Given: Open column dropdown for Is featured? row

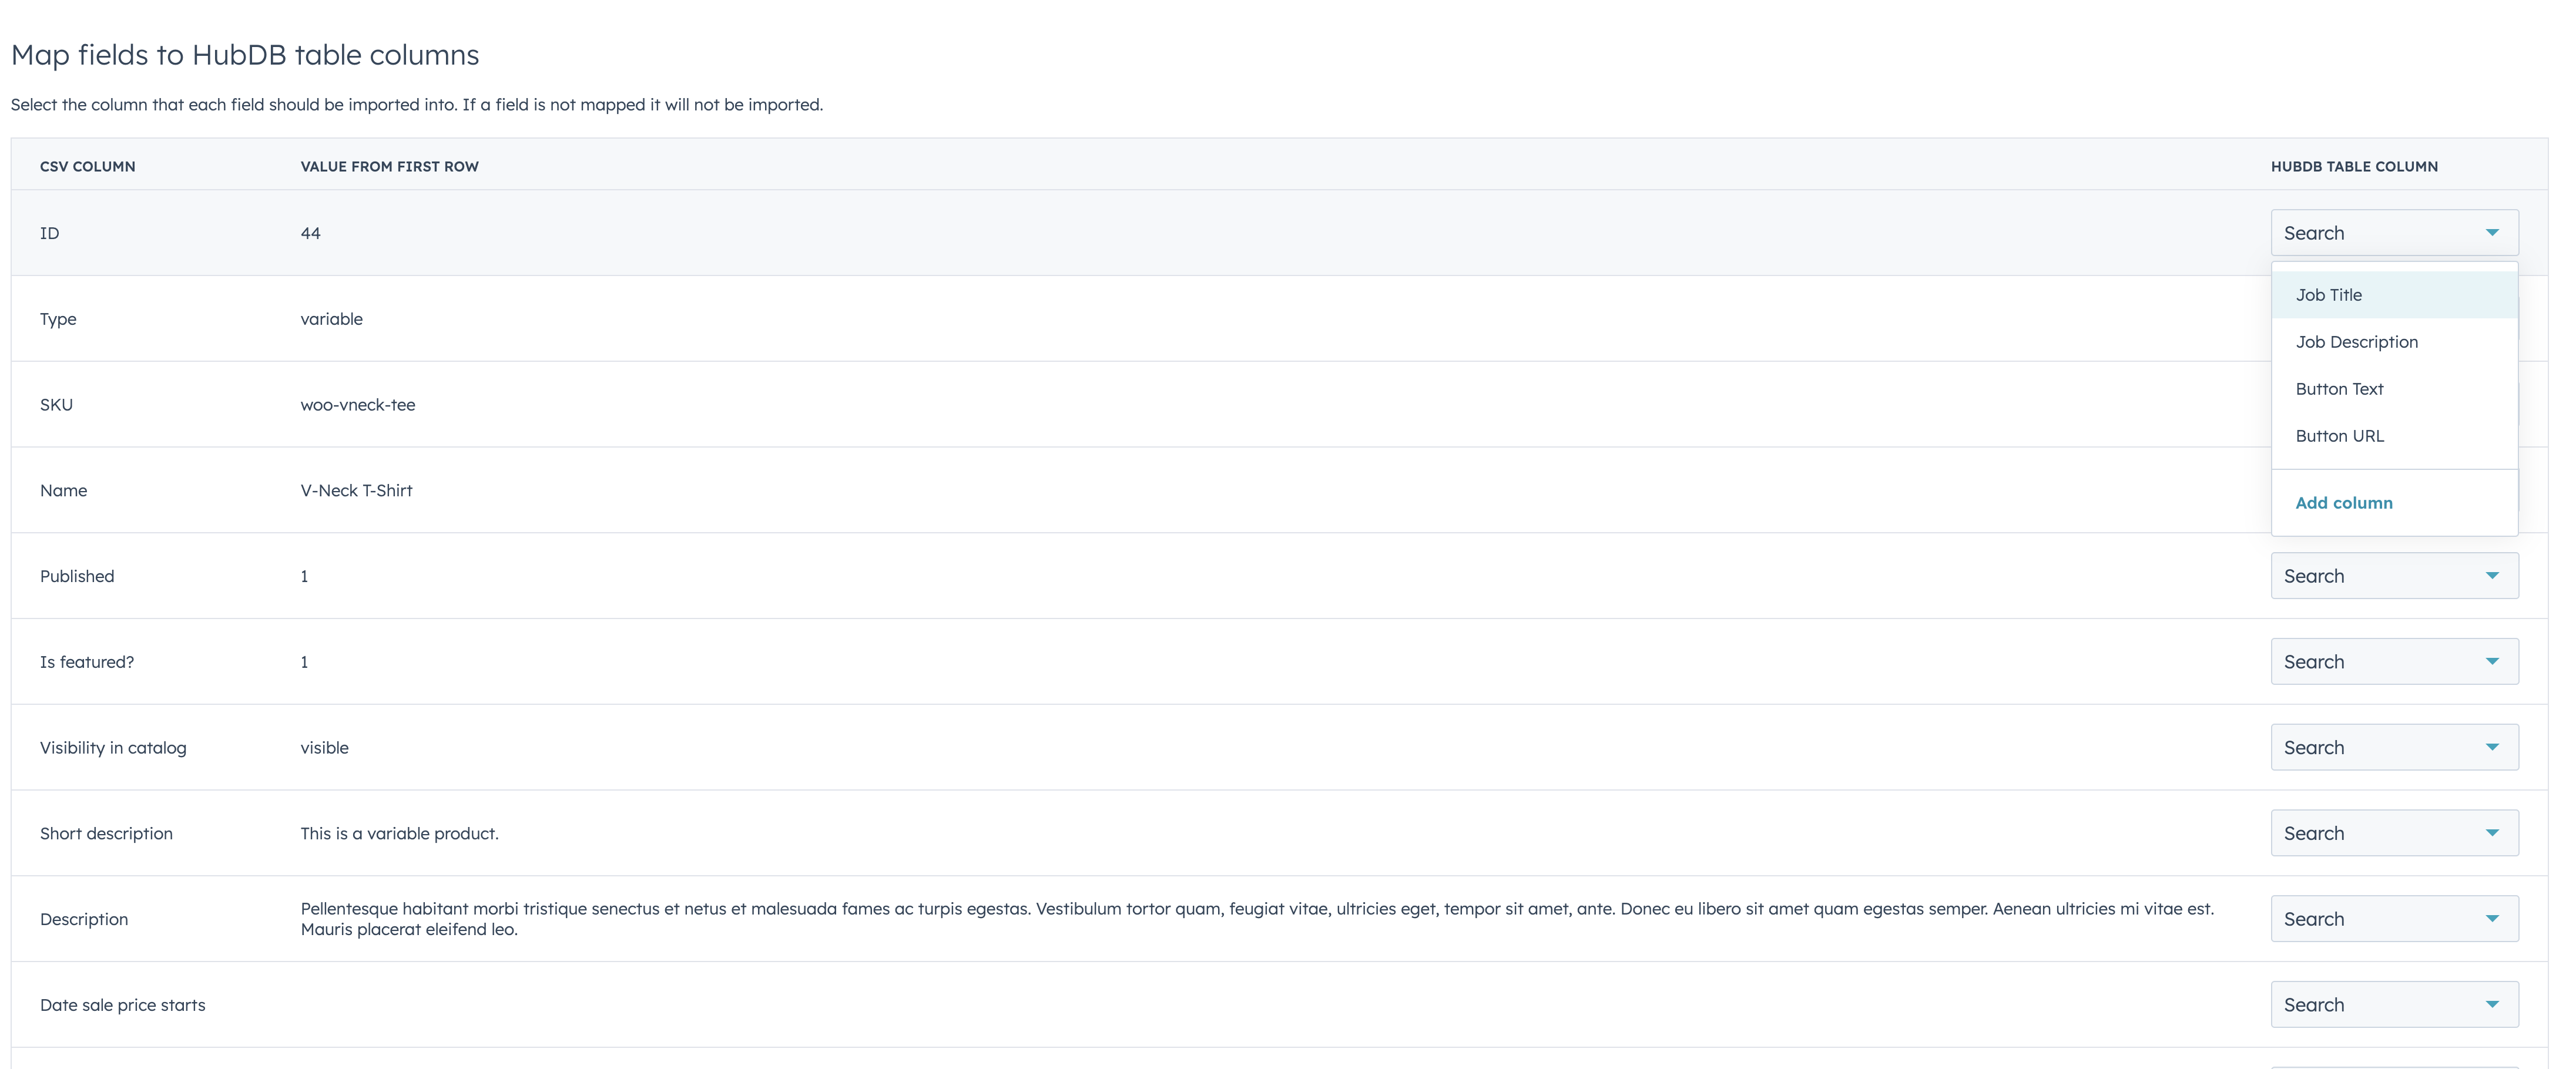Looking at the screenshot, I should [x=2394, y=662].
